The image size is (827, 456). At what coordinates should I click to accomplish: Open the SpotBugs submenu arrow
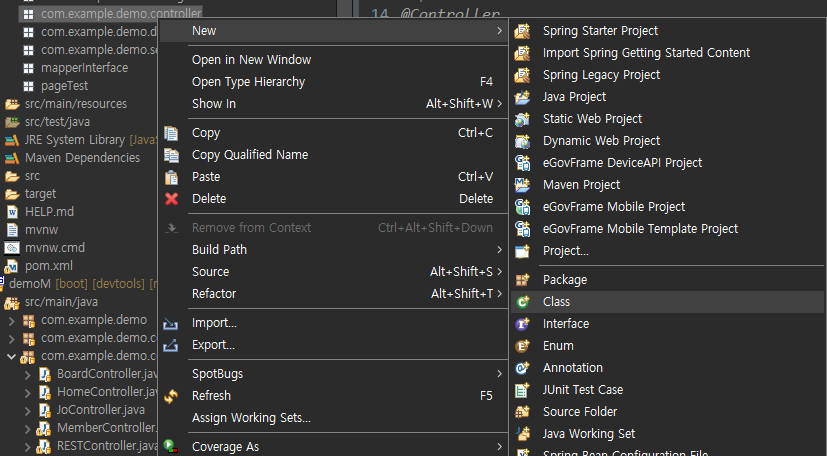[x=499, y=374]
